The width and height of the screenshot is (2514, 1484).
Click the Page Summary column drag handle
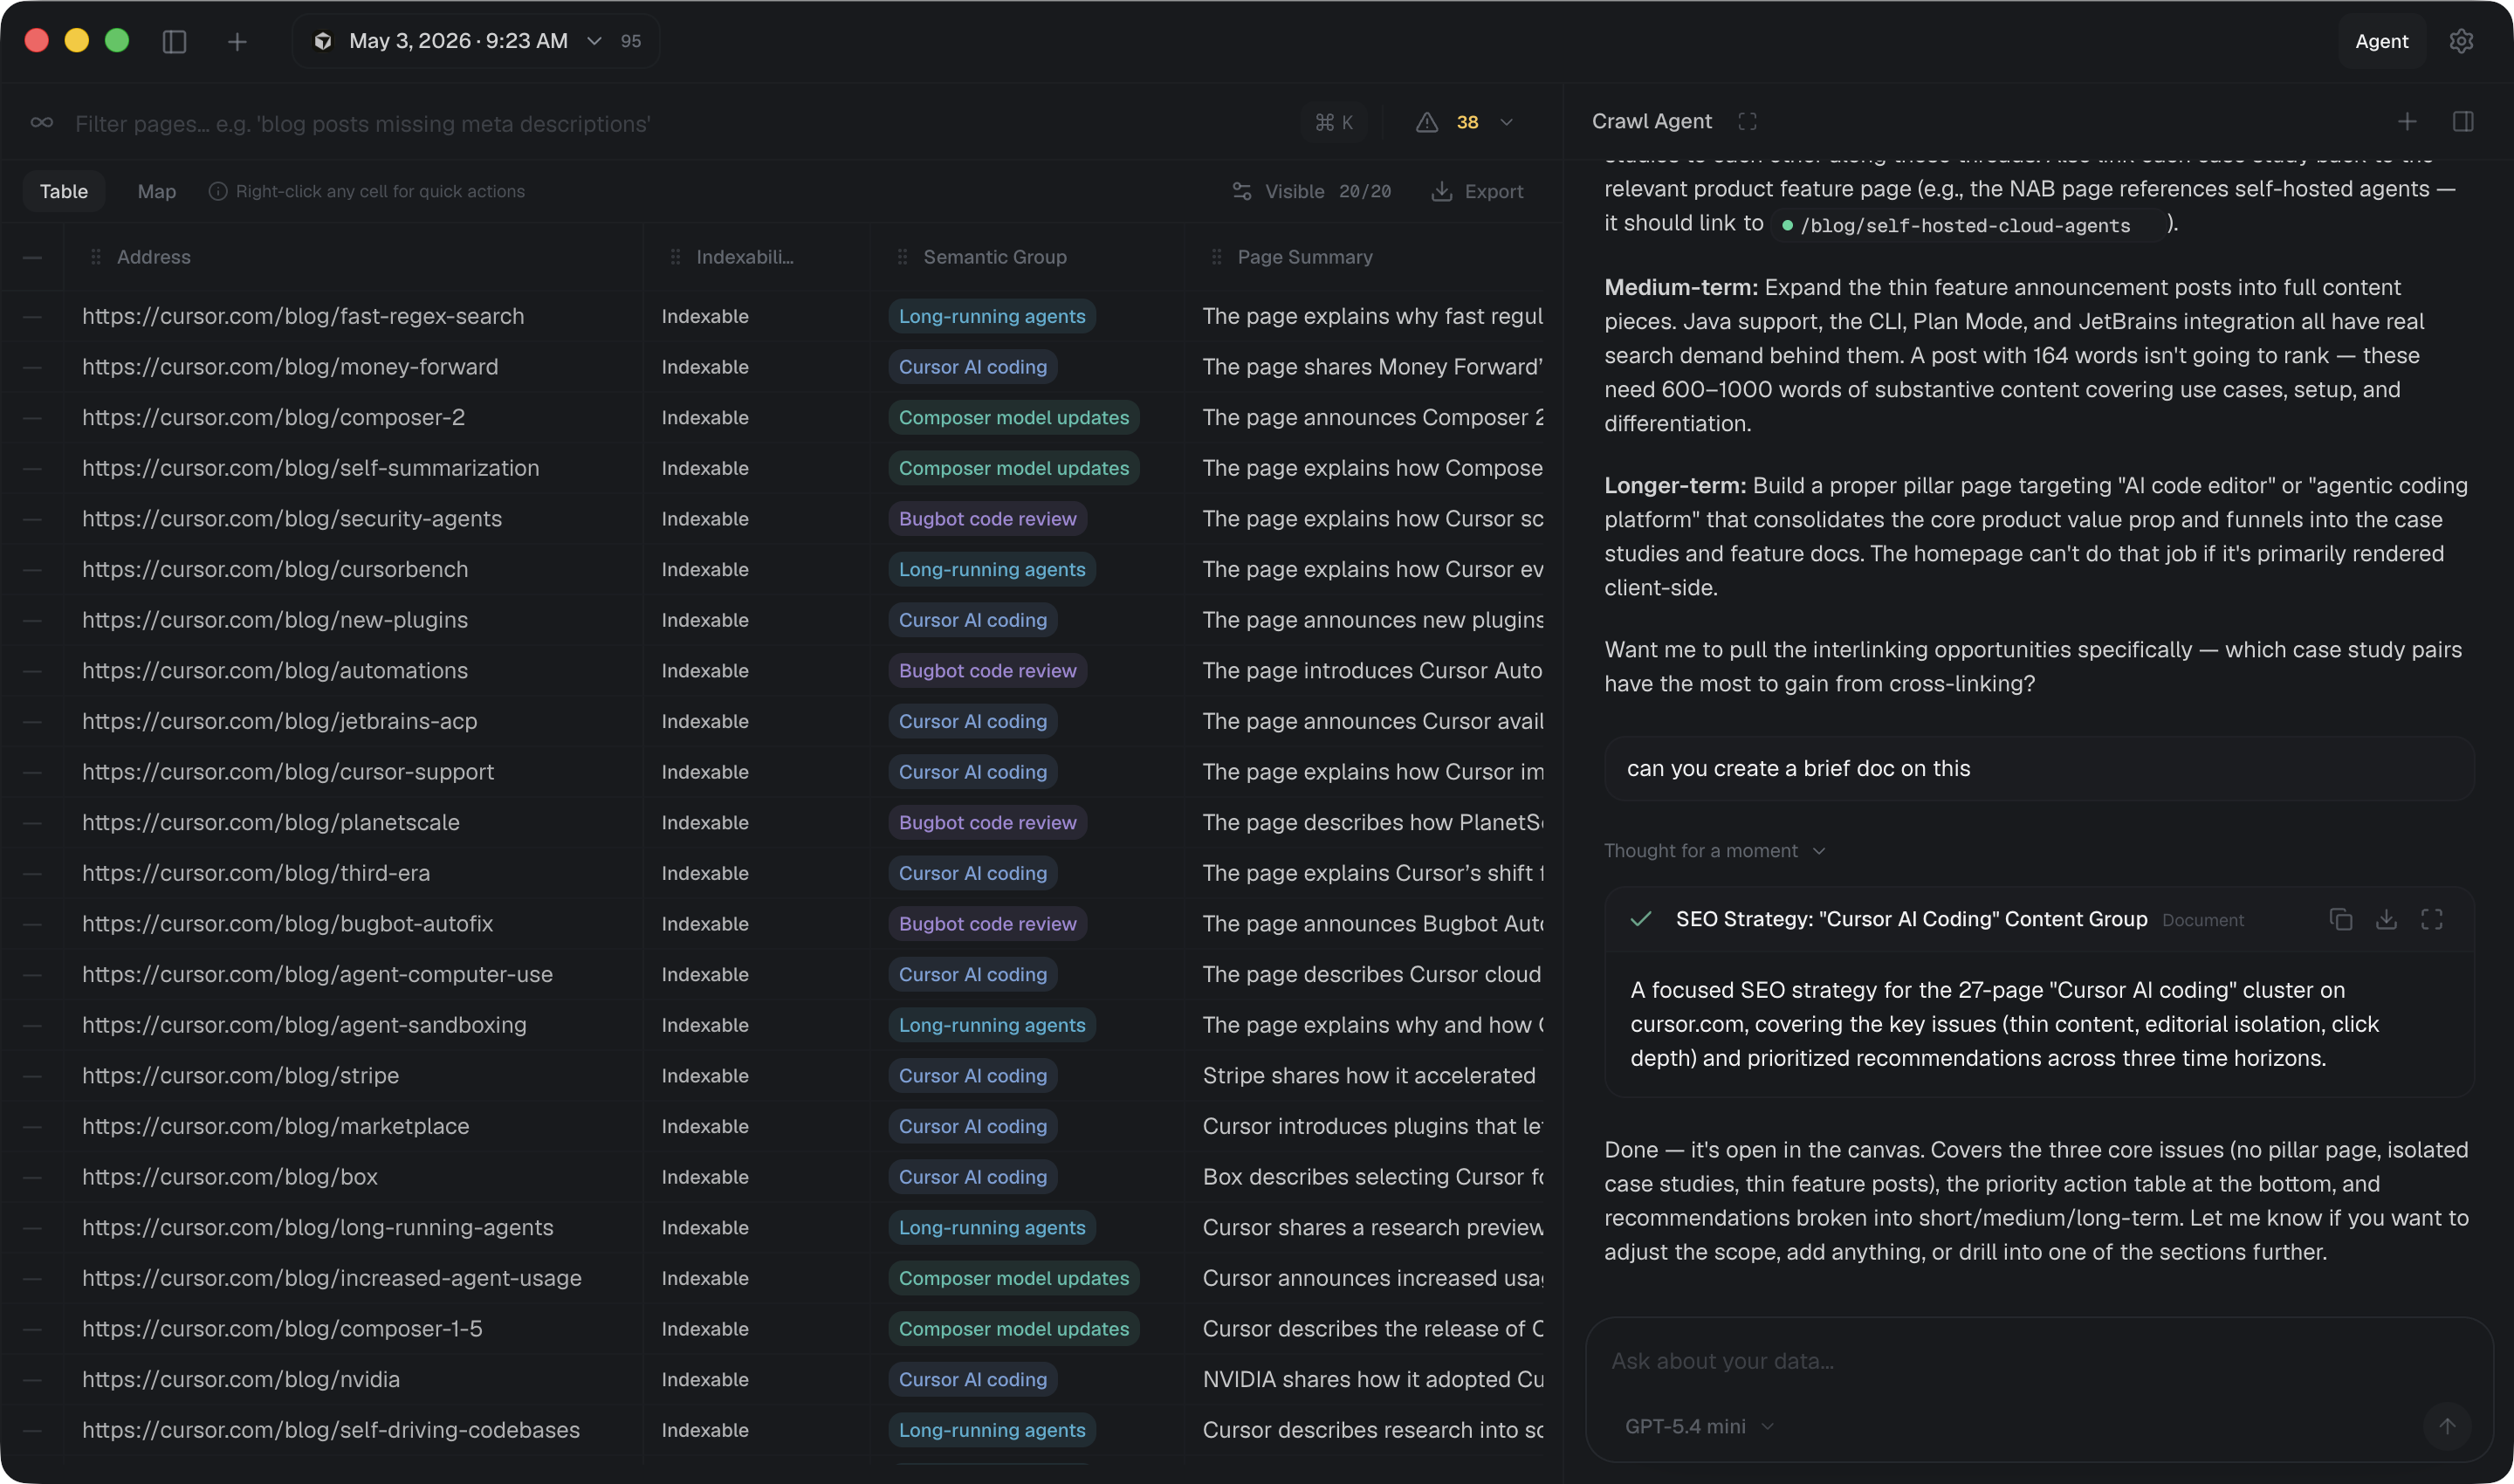click(1217, 257)
